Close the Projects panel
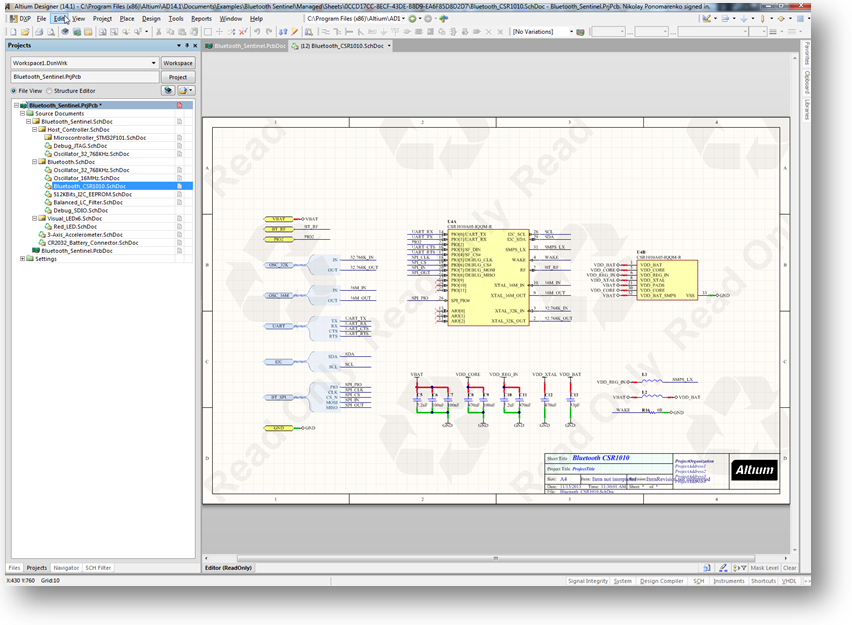Image resolution: width=852 pixels, height=625 pixels. coord(195,46)
